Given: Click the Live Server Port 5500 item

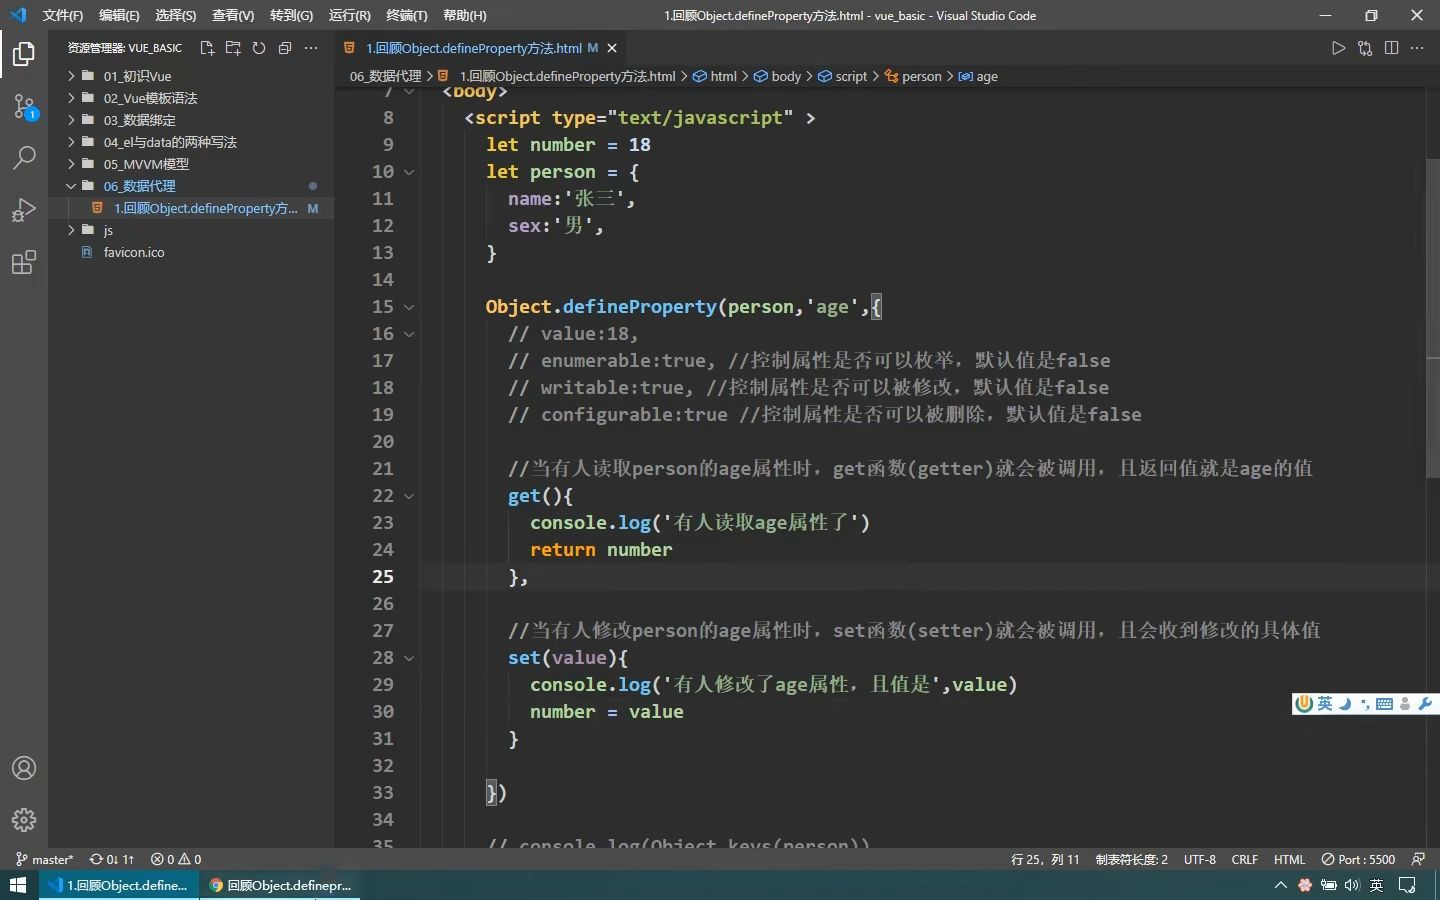Looking at the screenshot, I should (x=1358, y=859).
